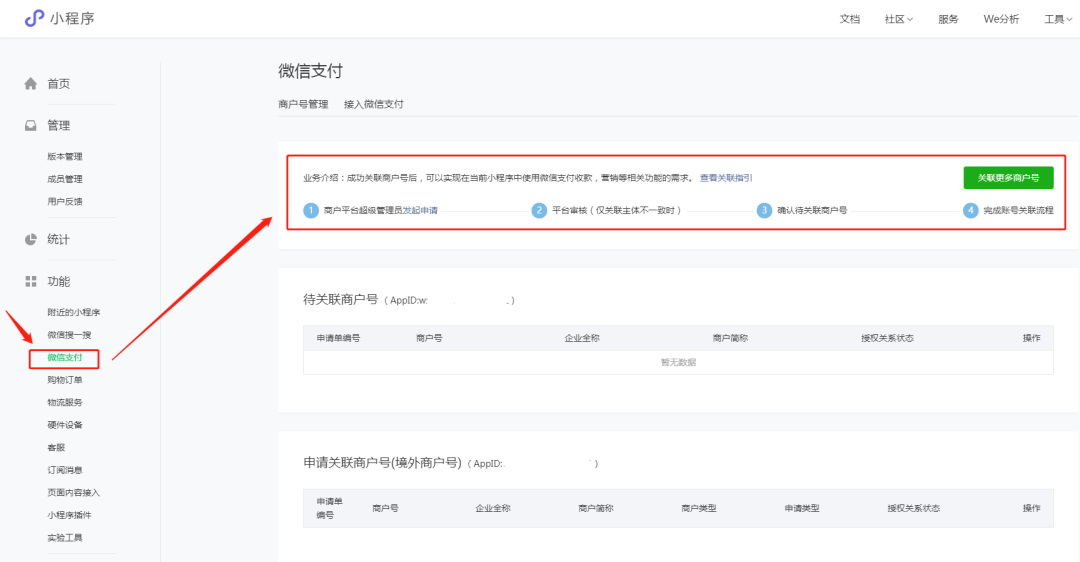Click step 3 确认待关联商户号 text
Viewport: 1080px width, 562px height.
click(812, 210)
